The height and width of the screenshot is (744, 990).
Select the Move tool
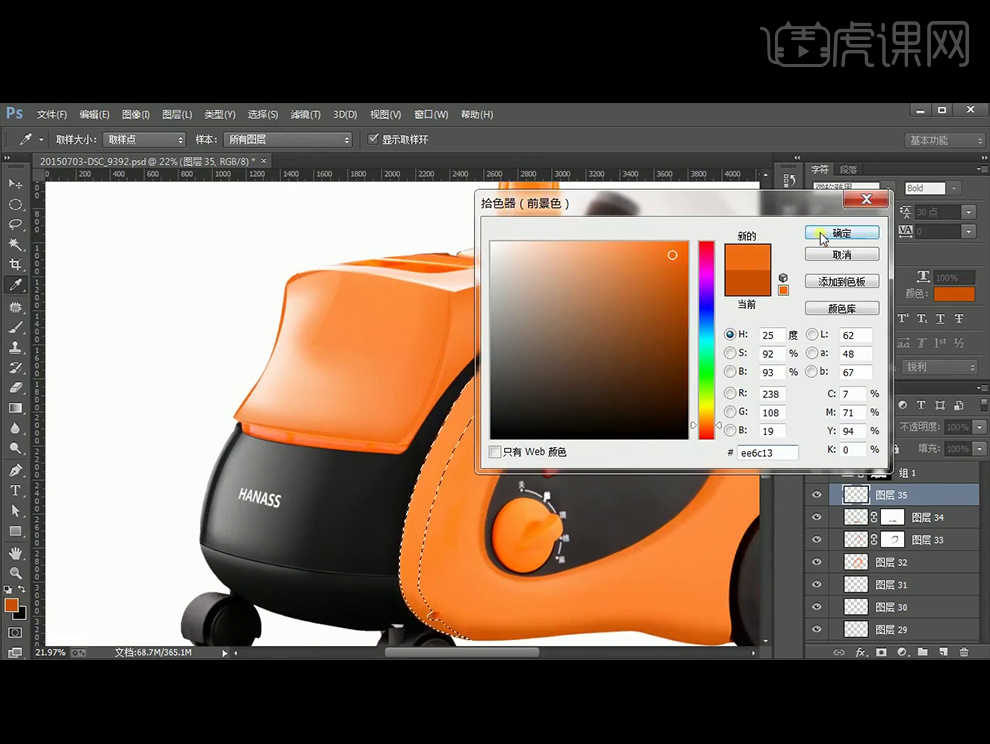point(15,184)
